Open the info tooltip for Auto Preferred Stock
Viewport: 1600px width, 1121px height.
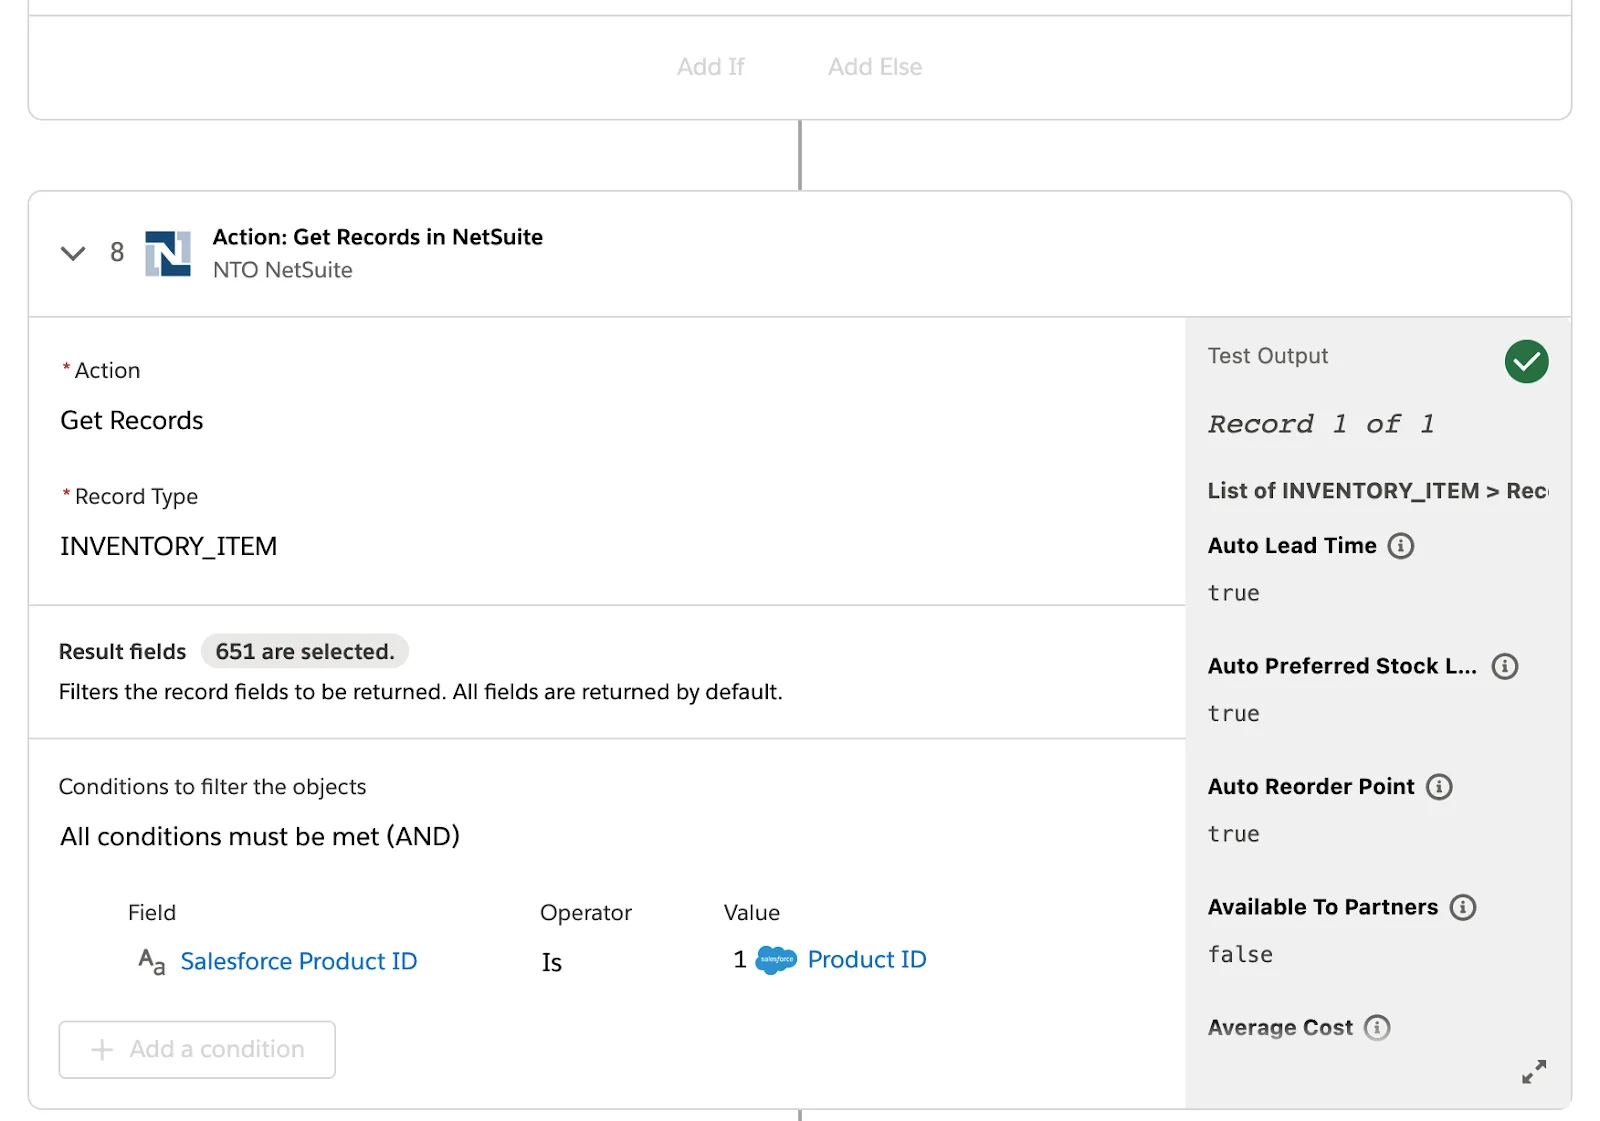[x=1504, y=666]
